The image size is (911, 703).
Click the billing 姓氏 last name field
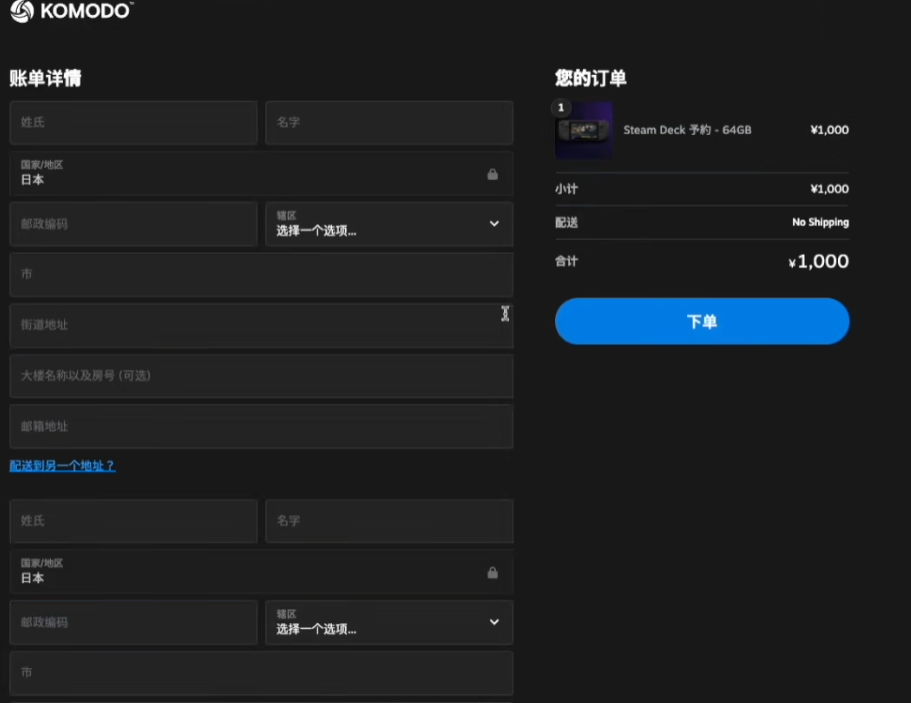[133, 122]
